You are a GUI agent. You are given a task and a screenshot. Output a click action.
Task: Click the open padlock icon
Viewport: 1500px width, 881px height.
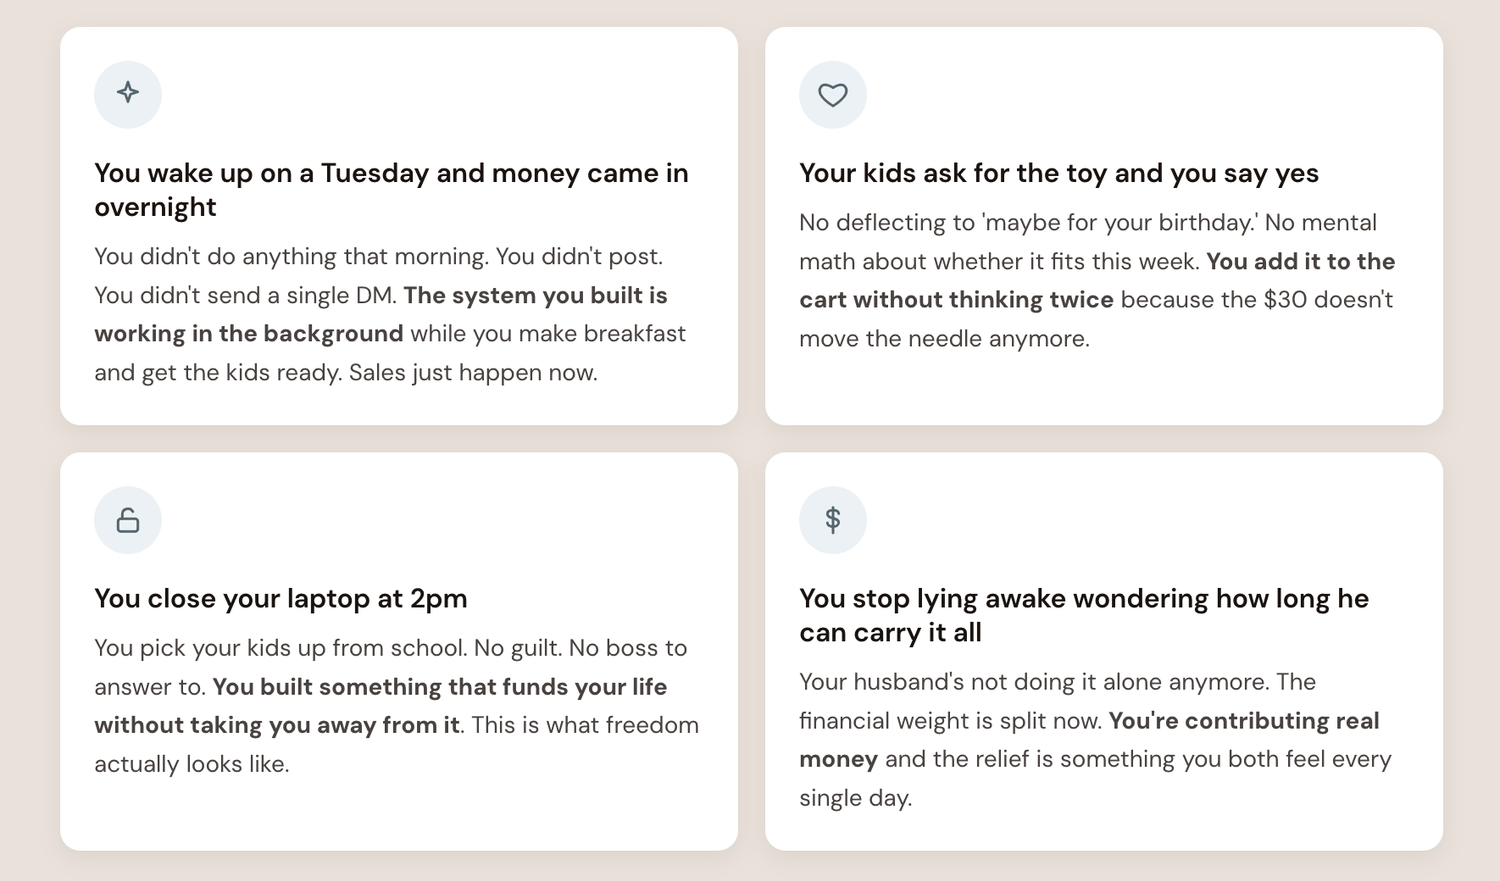pyautogui.click(x=128, y=520)
